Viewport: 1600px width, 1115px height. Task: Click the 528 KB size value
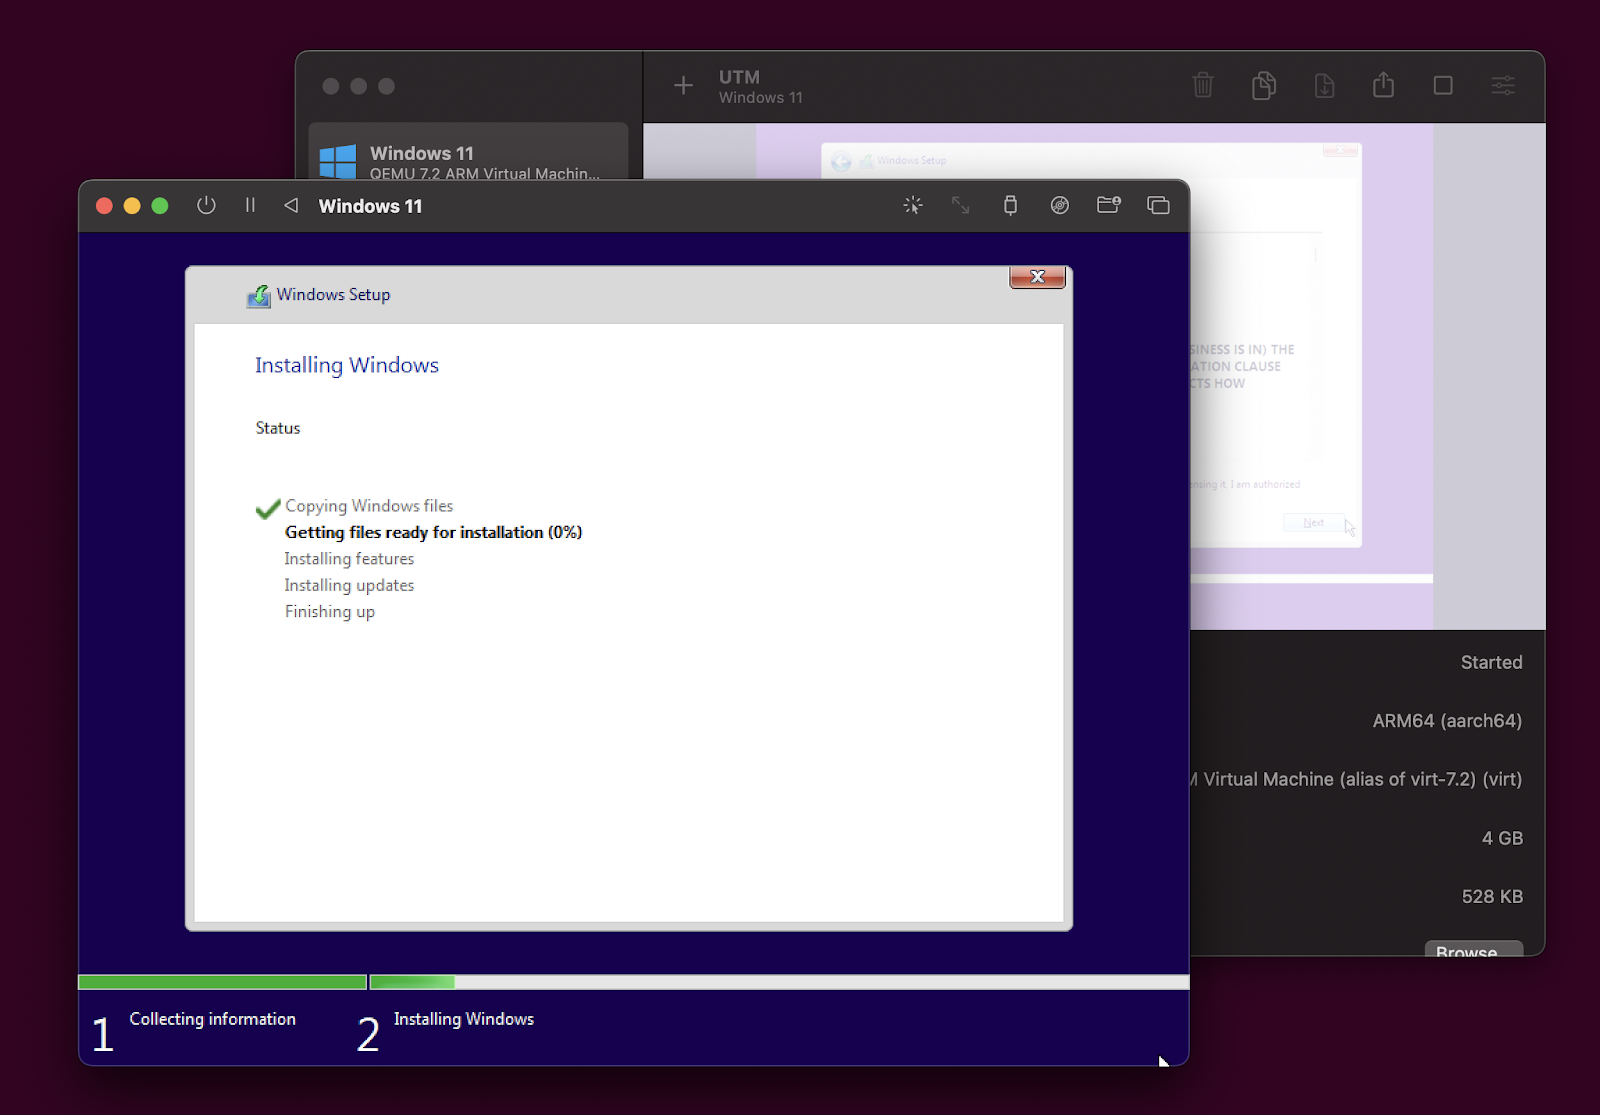click(1492, 897)
